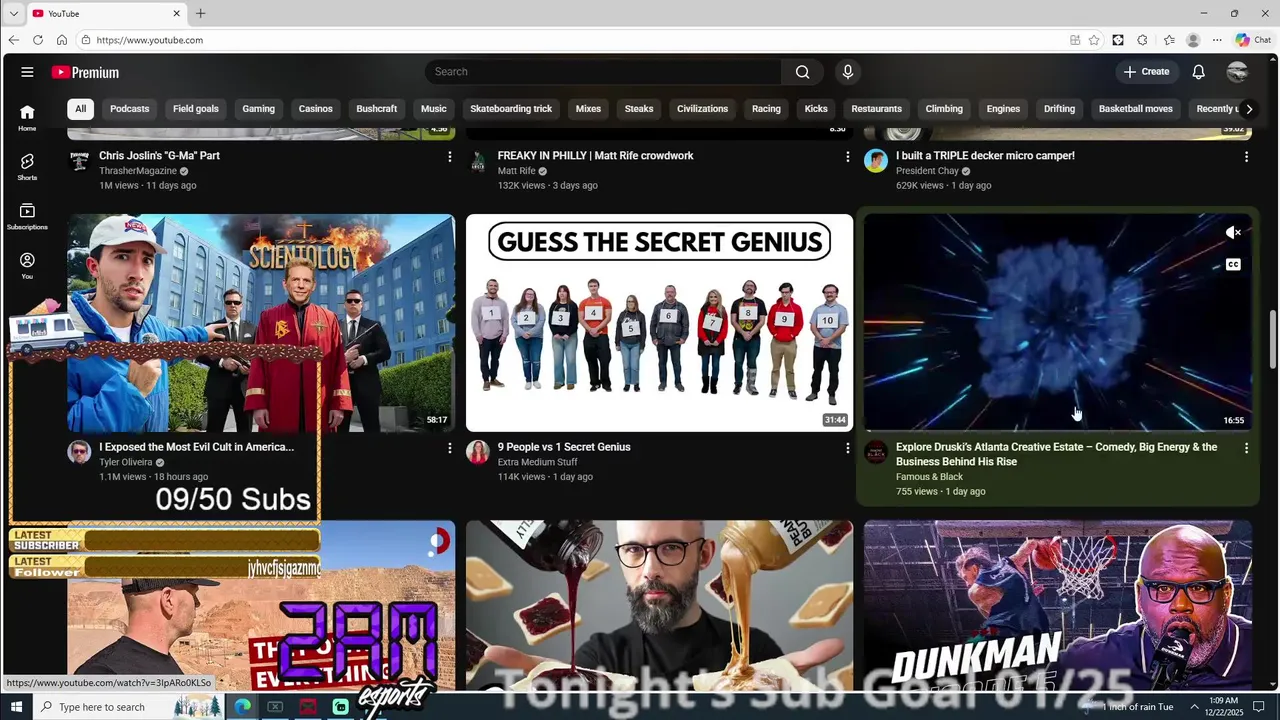This screenshot has height=720, width=1280.
Task: Open Windows Start menu
Action: (x=16, y=707)
